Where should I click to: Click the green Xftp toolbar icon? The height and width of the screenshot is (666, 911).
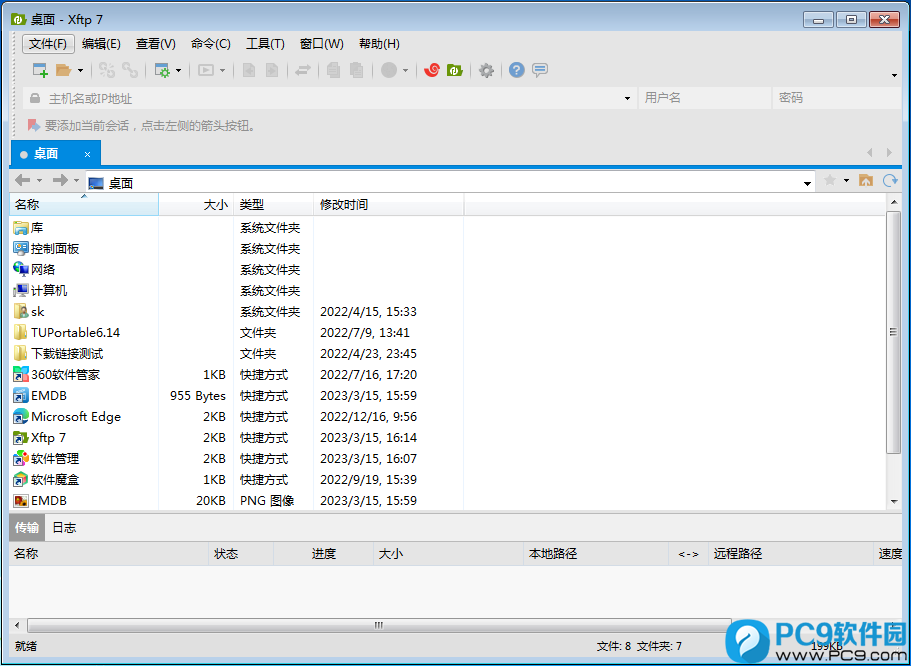(x=455, y=70)
